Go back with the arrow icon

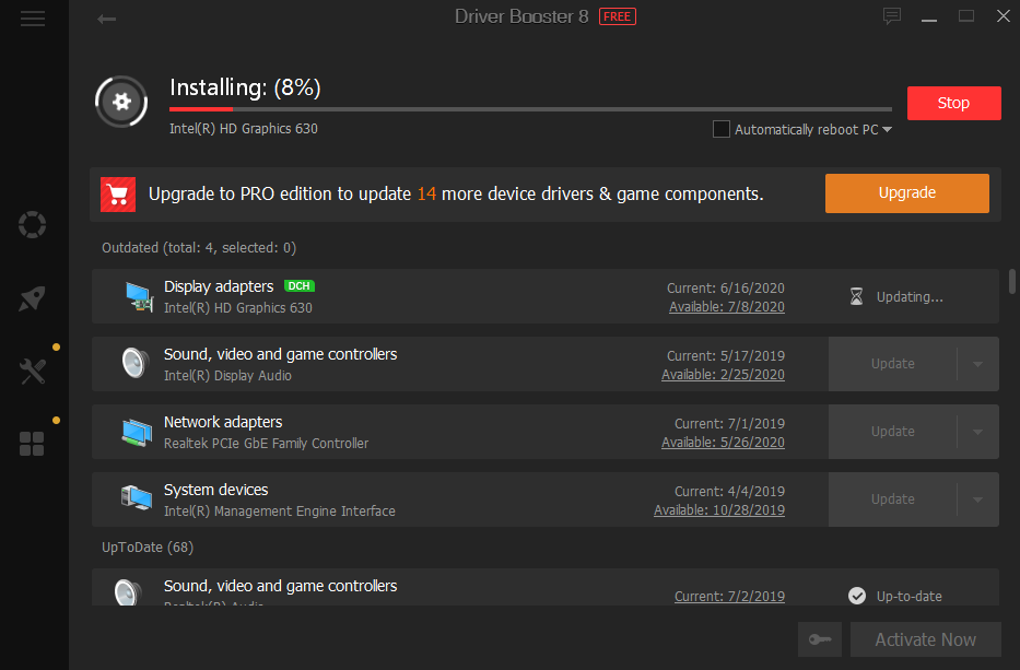[x=107, y=20]
